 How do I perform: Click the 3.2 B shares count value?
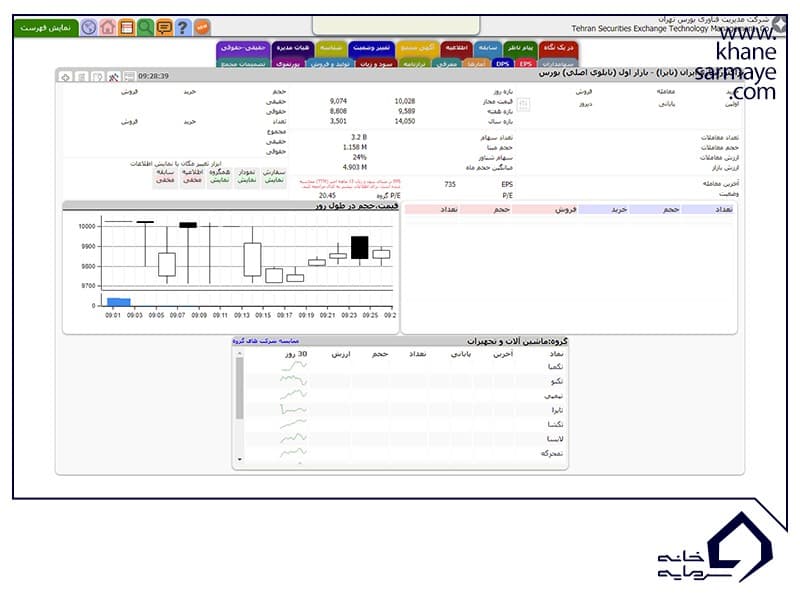pyautogui.click(x=359, y=137)
